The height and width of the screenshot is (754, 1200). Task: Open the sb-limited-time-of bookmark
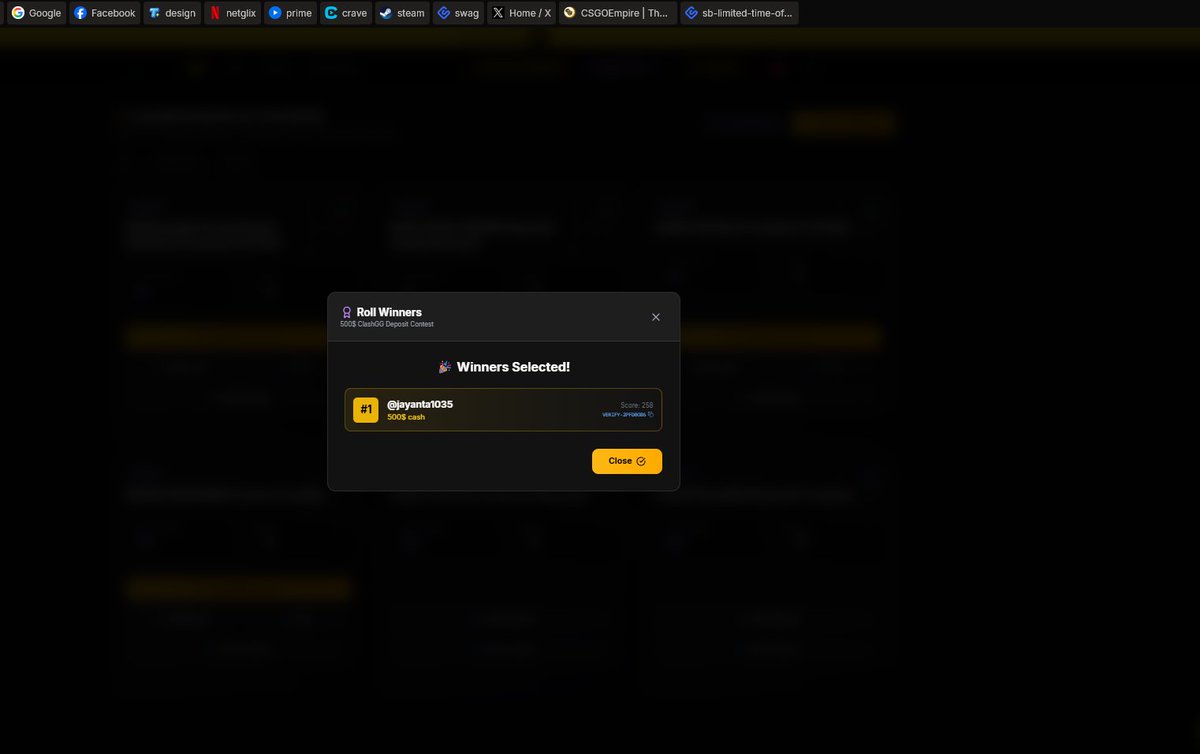tap(739, 13)
